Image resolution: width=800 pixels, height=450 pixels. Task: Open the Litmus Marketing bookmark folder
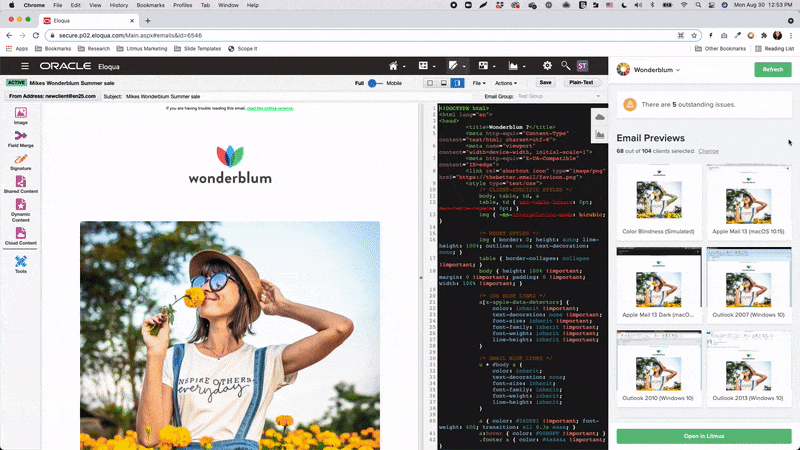(x=142, y=48)
